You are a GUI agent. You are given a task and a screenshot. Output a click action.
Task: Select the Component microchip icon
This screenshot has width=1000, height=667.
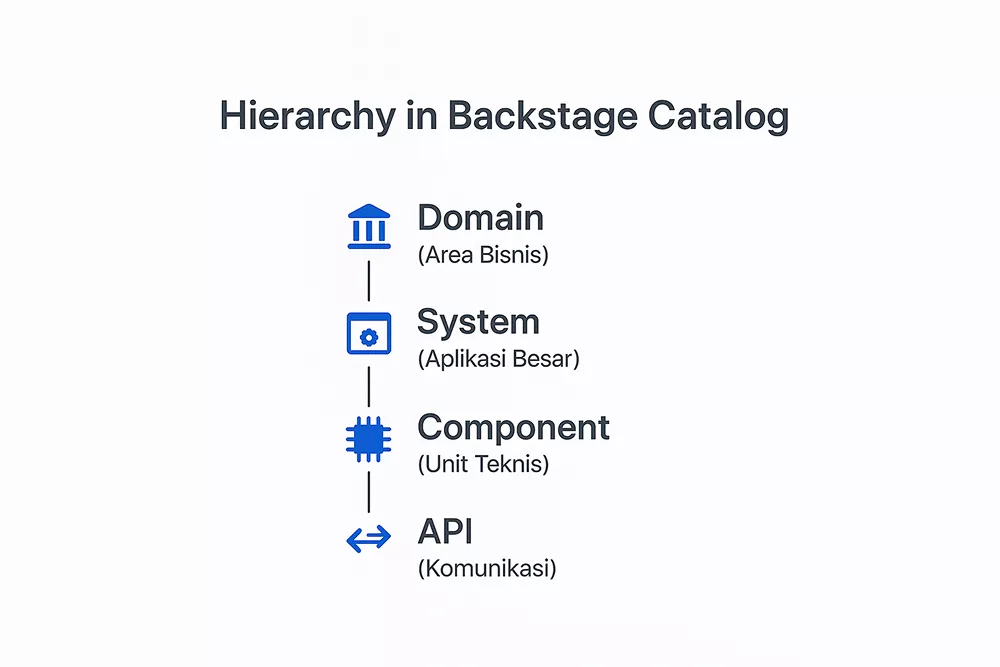pyautogui.click(x=369, y=438)
